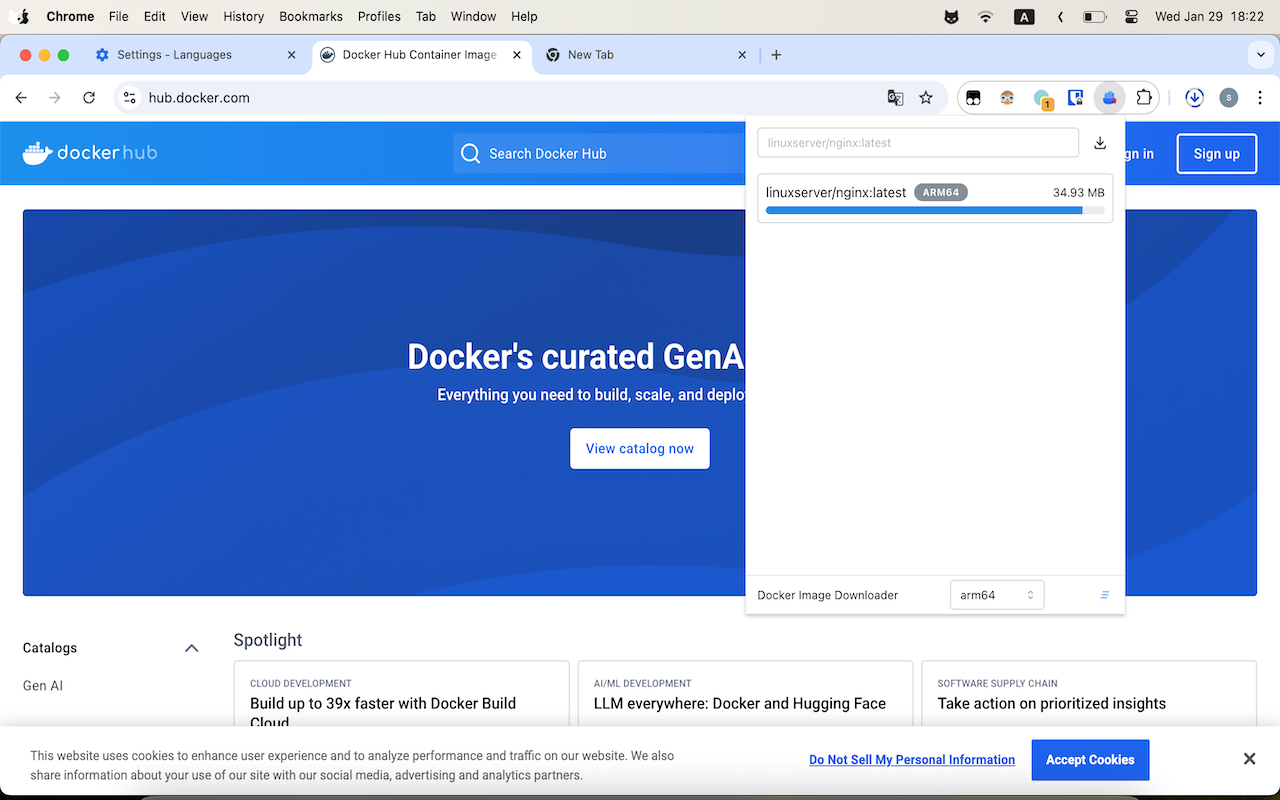This screenshot has width=1280, height=800.
Task: View site information icon in address bar
Action: [130, 98]
